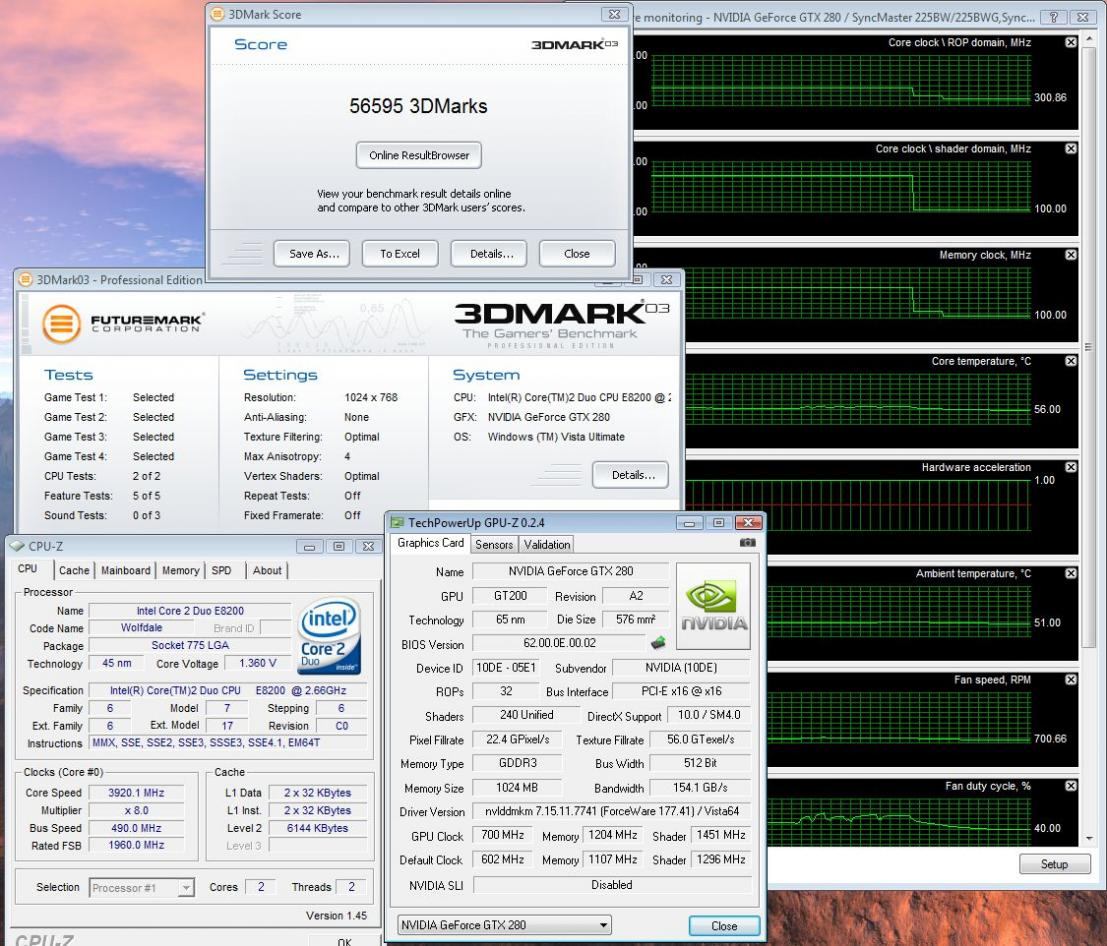
Task: Switch to the Cache tab in CPU-Z
Action: coord(73,570)
